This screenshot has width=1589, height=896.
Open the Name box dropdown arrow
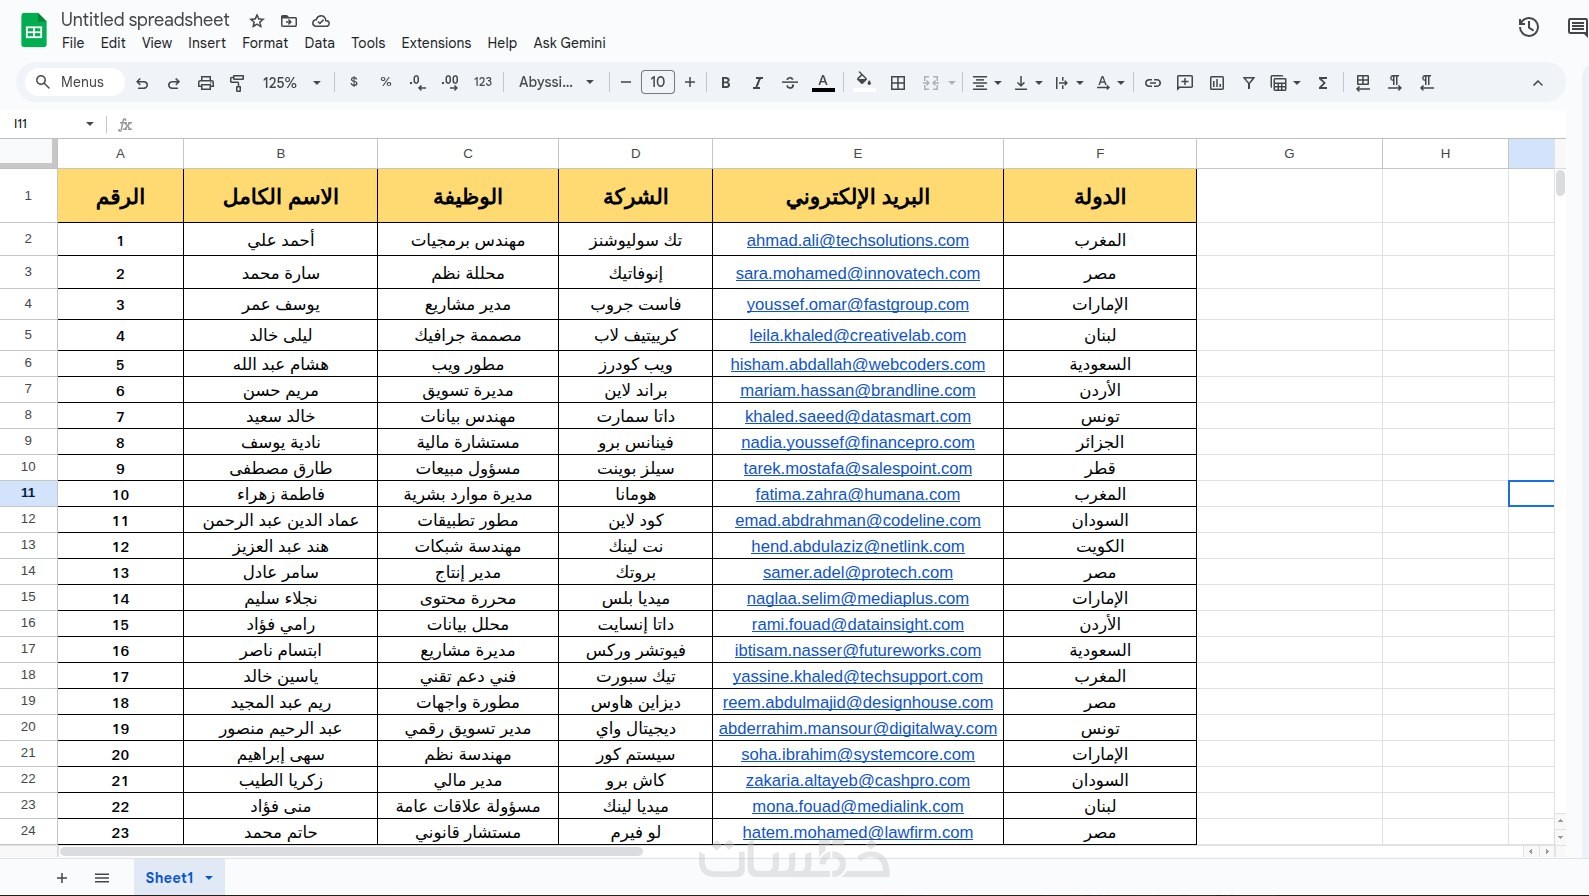[90, 124]
